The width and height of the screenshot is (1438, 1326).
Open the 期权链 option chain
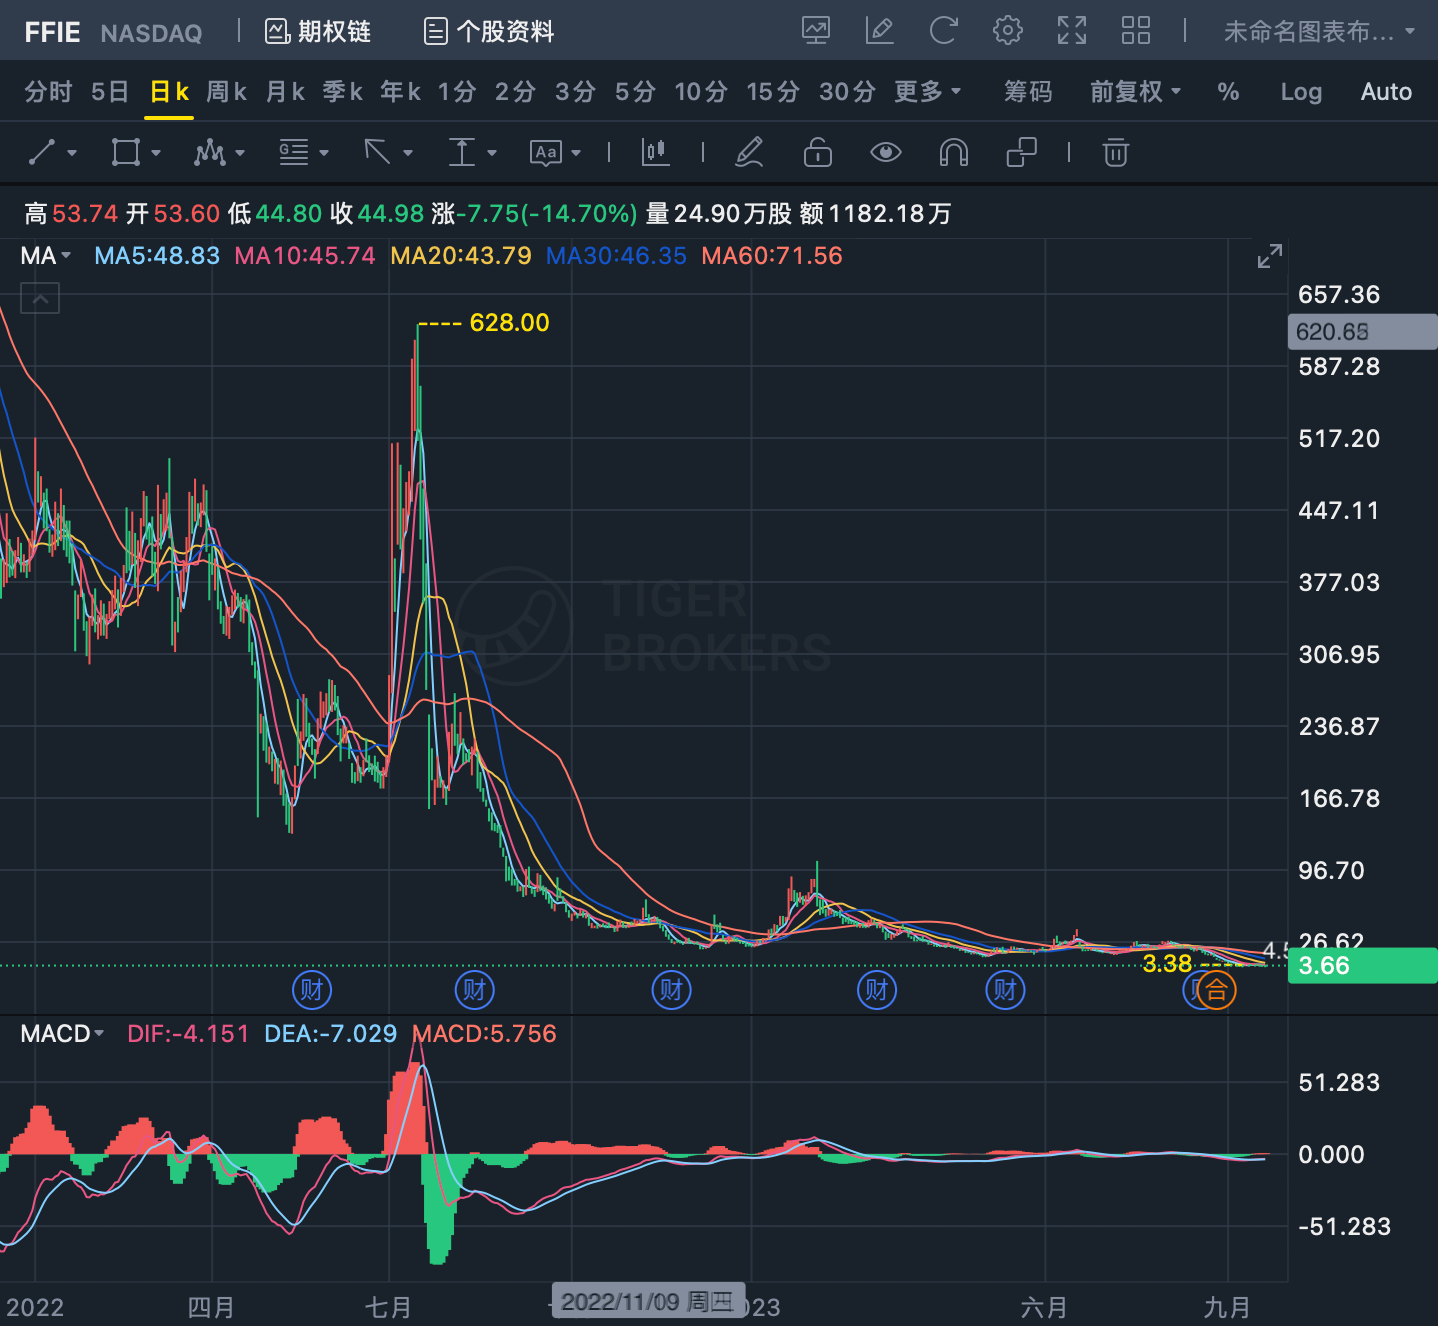(318, 32)
